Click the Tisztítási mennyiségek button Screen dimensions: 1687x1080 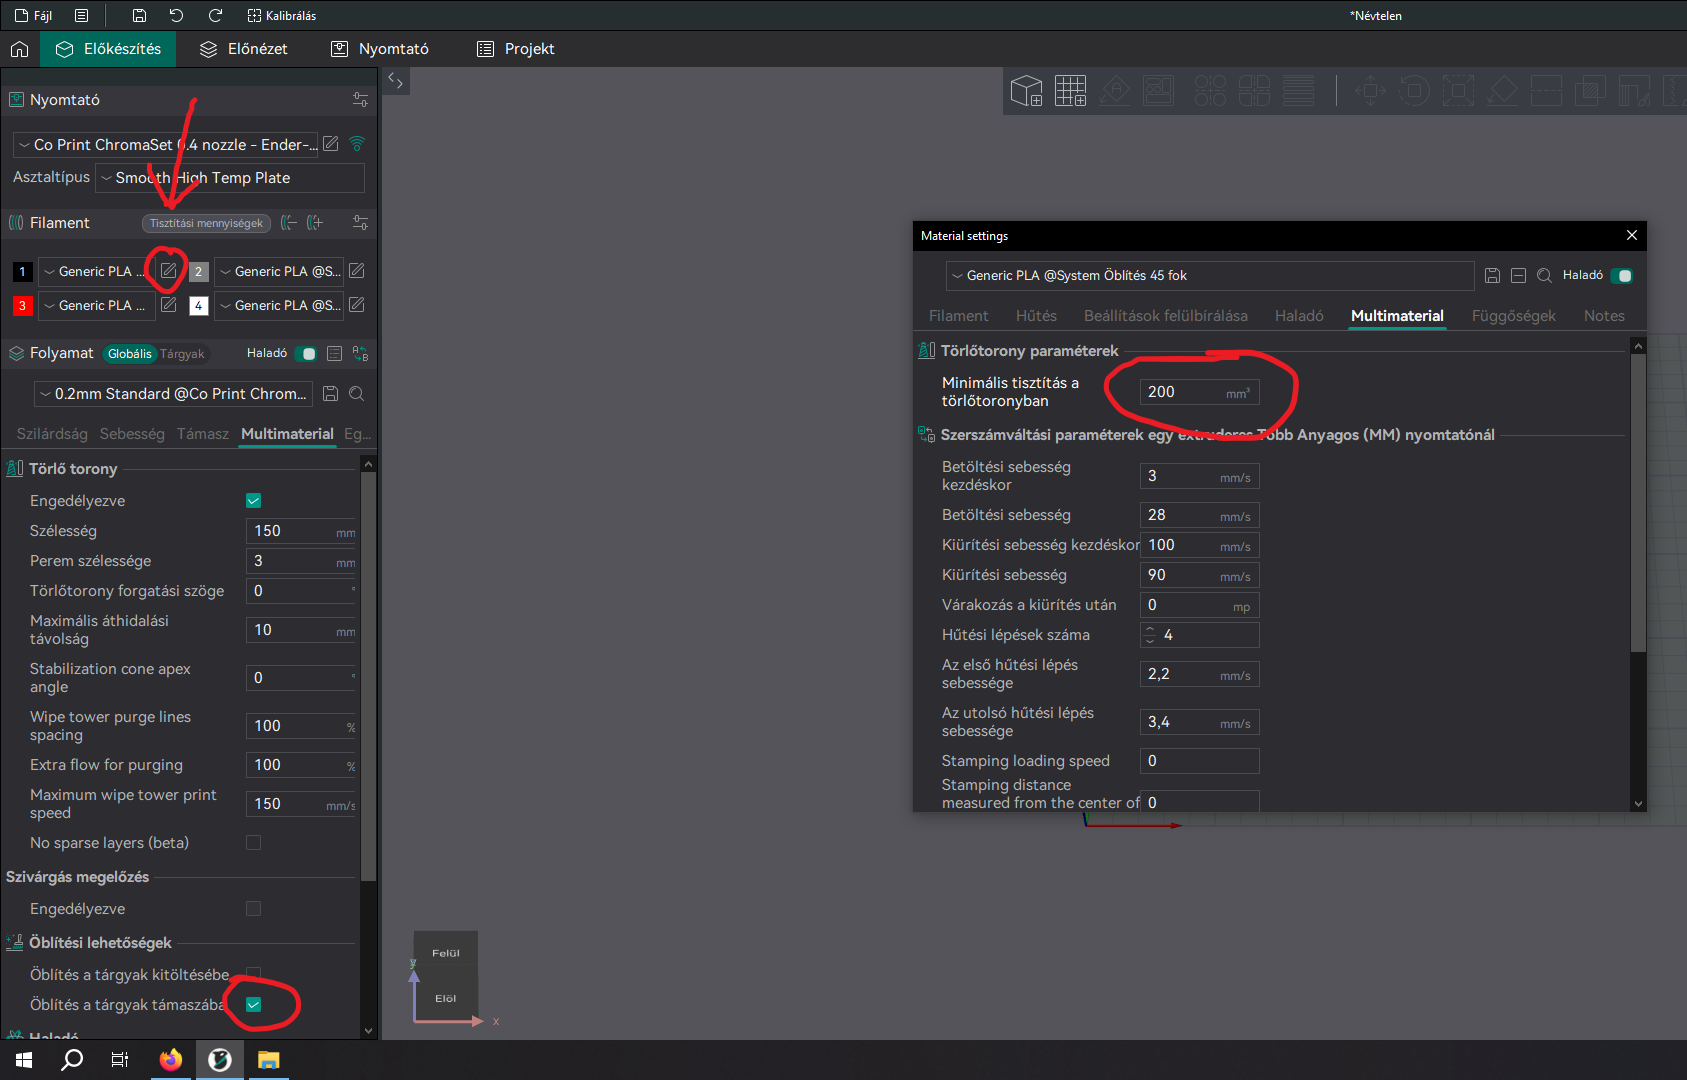tap(207, 223)
